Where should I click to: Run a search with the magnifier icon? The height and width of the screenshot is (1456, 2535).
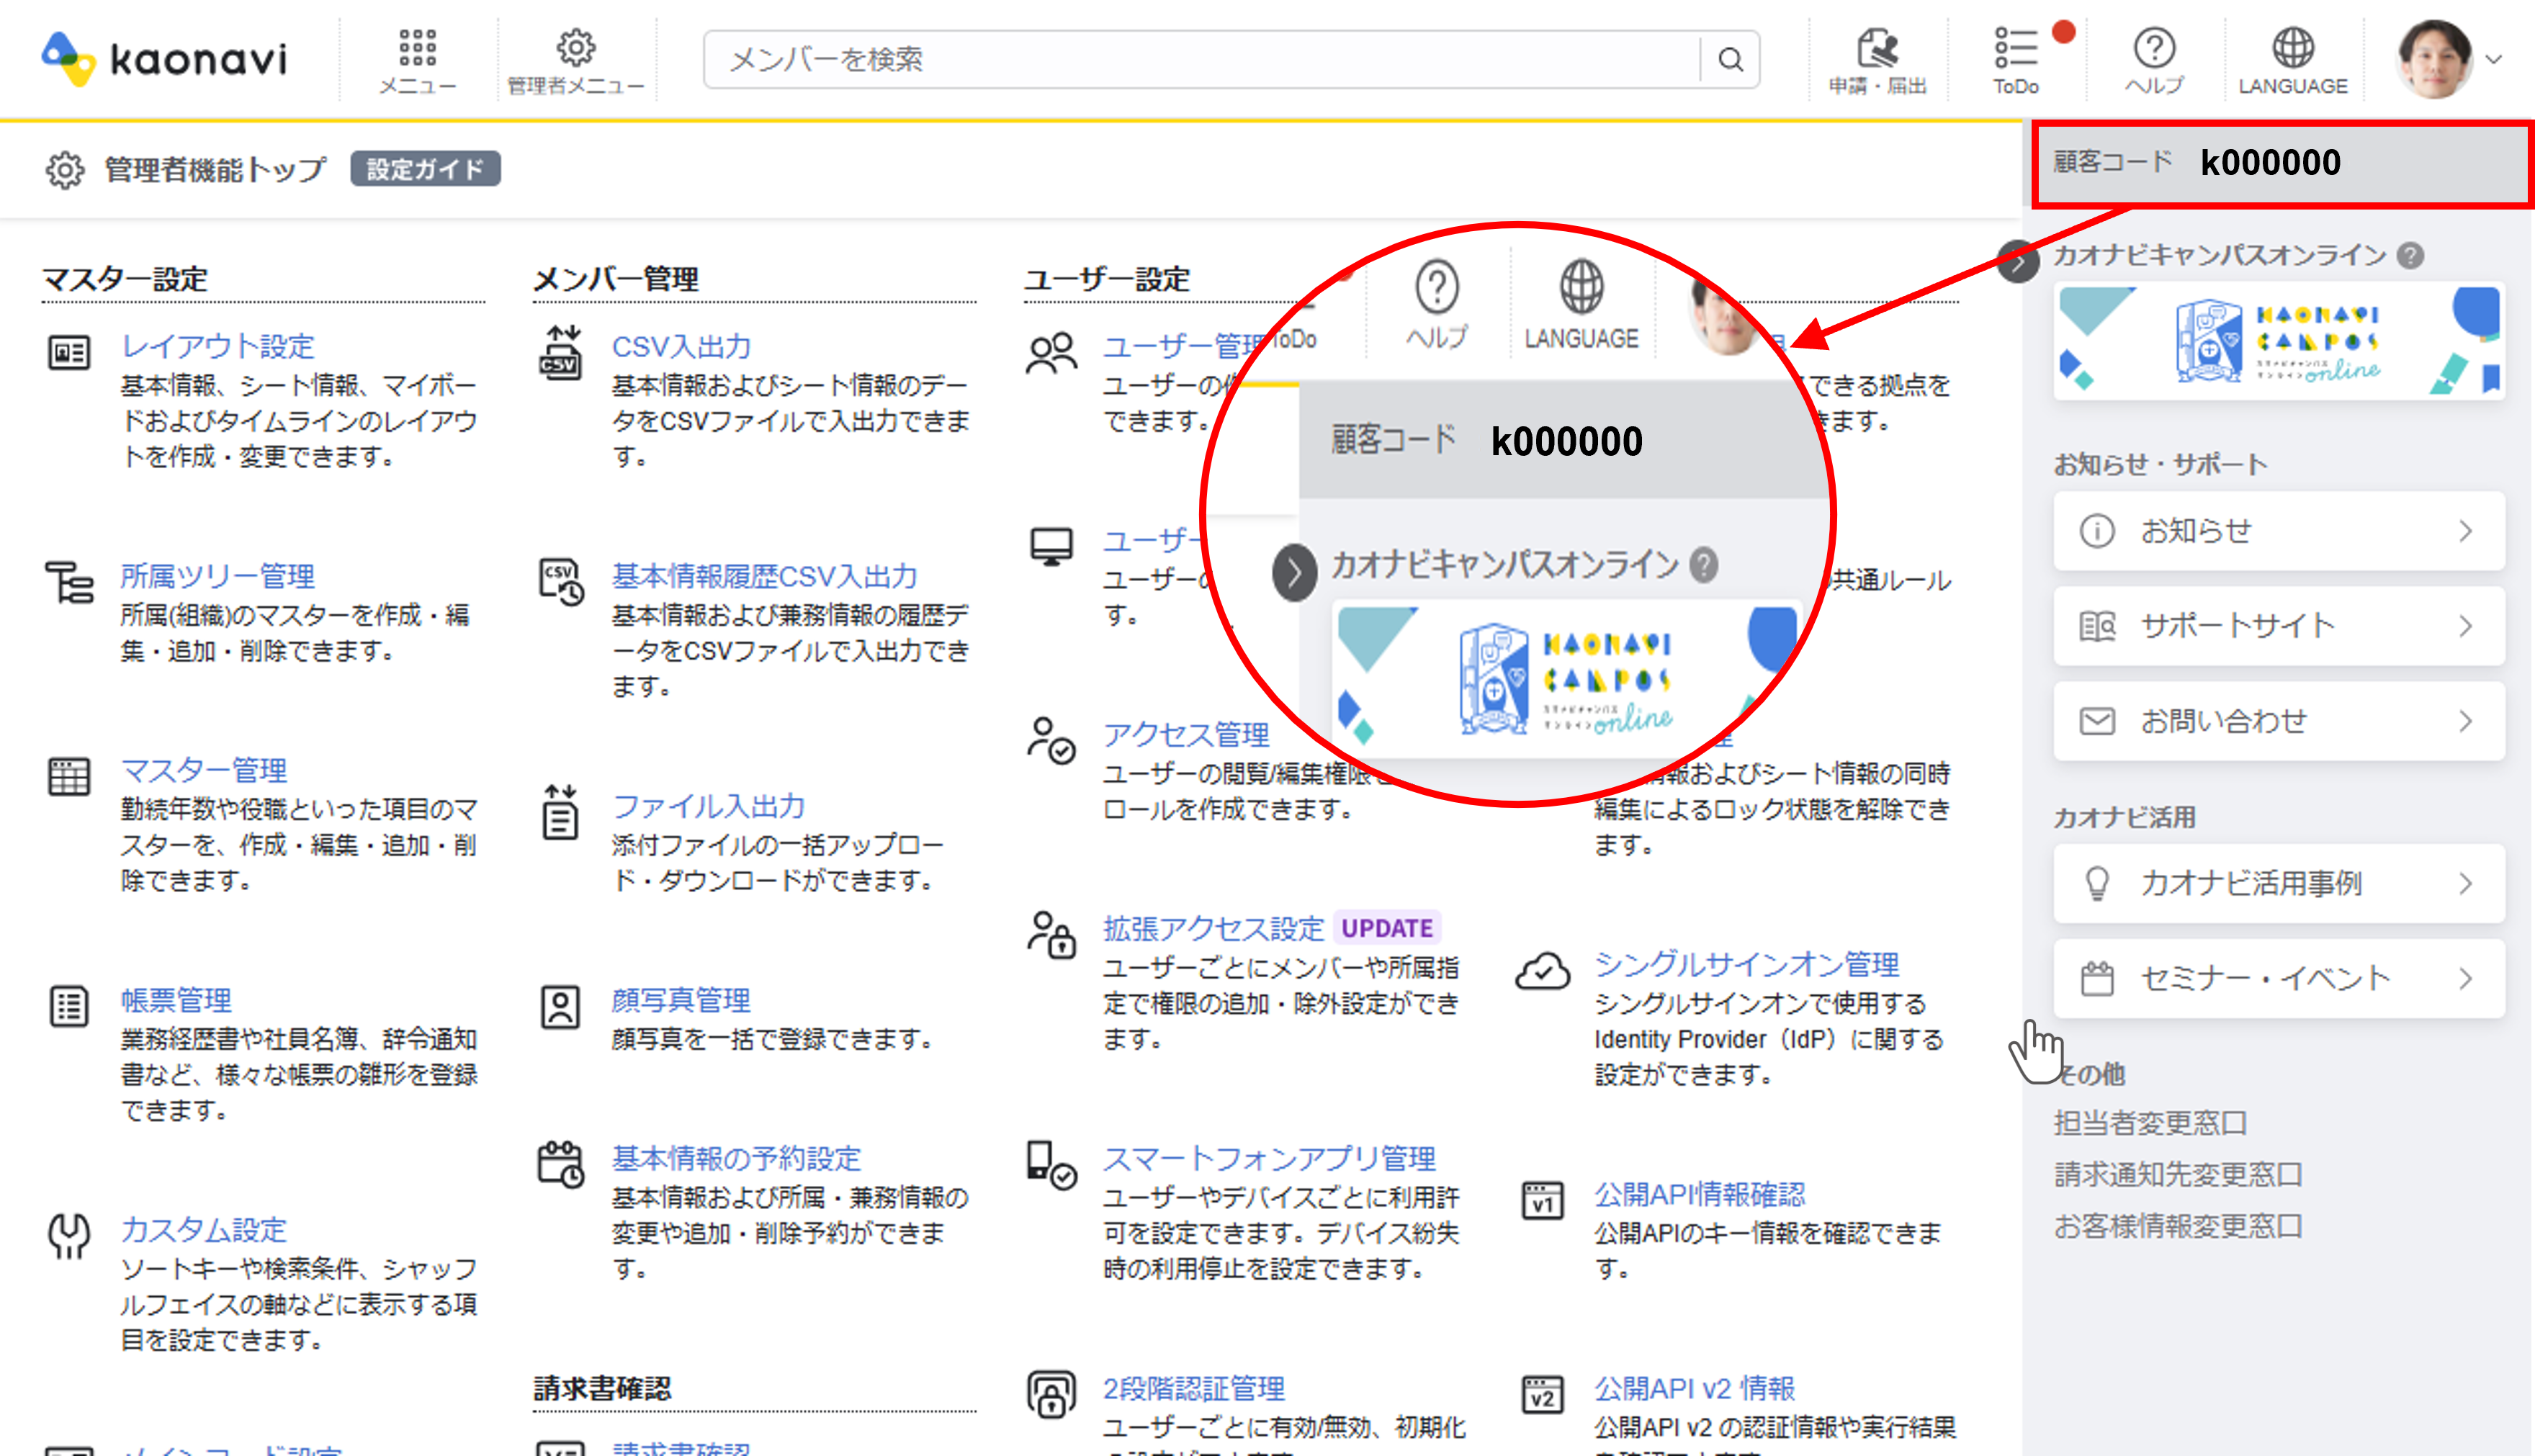tap(1730, 59)
